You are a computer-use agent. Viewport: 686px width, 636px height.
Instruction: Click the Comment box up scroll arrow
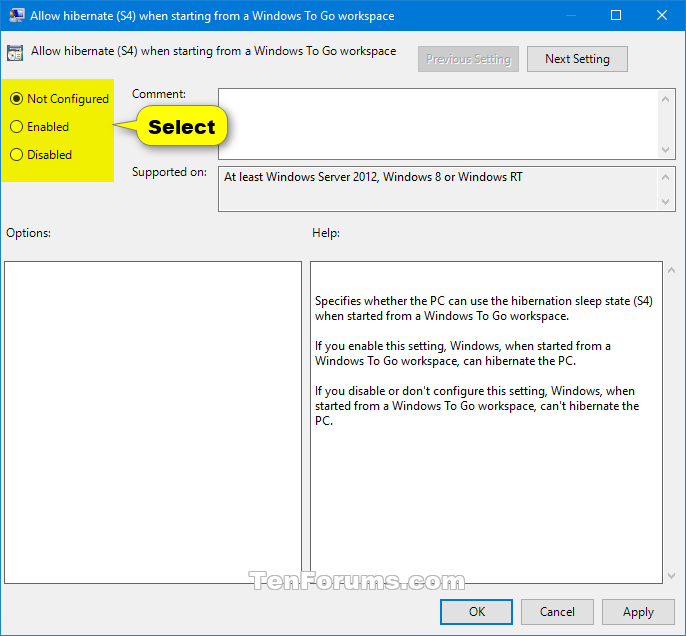[665, 99]
